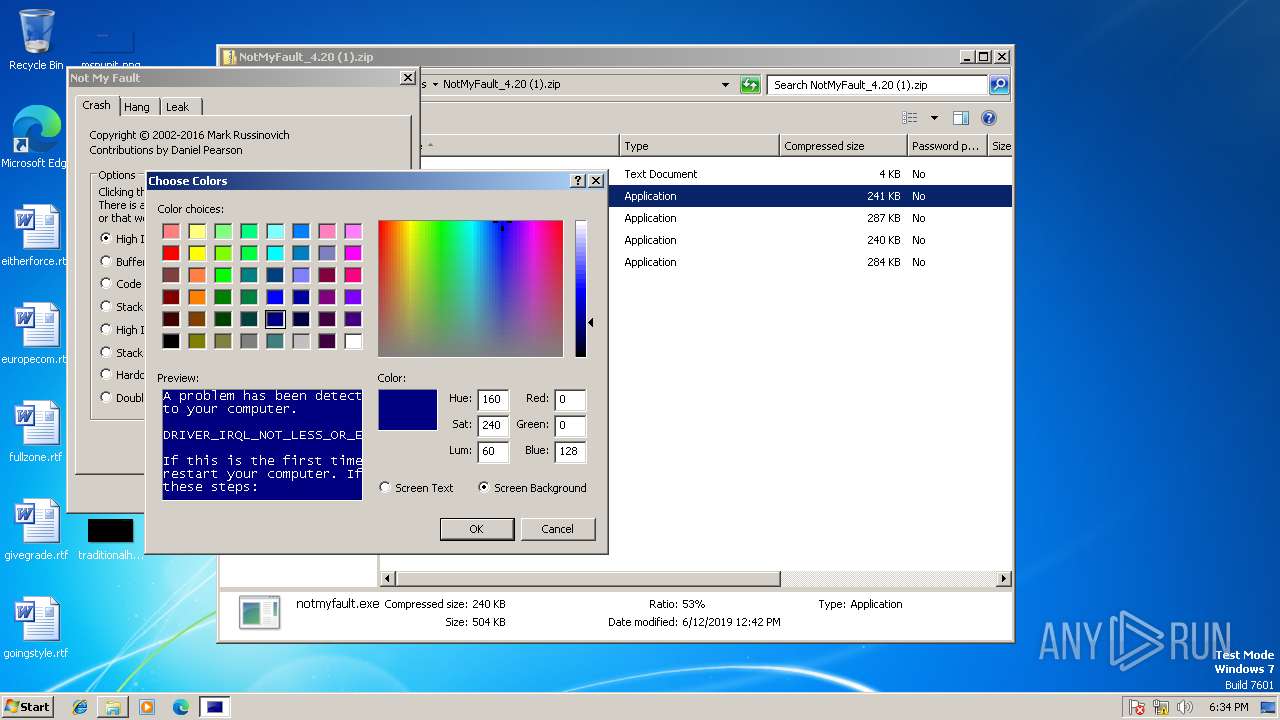
Task: Click the change view icon in Explorer toolbar
Action: click(909, 118)
